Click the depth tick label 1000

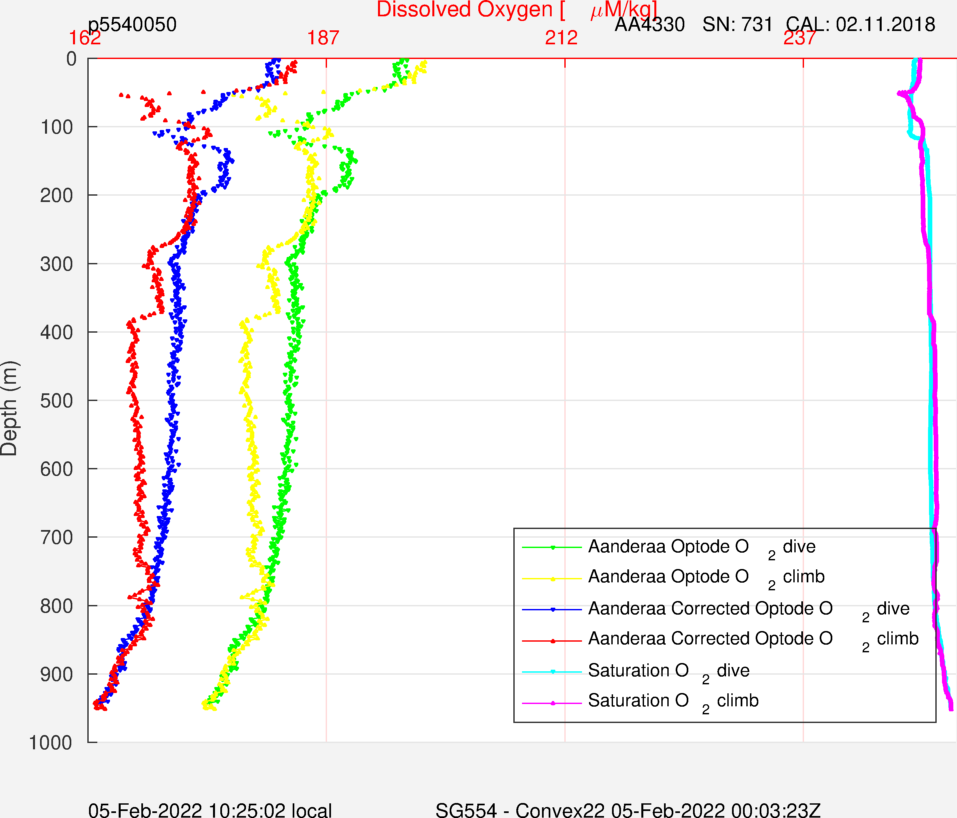click(x=51, y=742)
